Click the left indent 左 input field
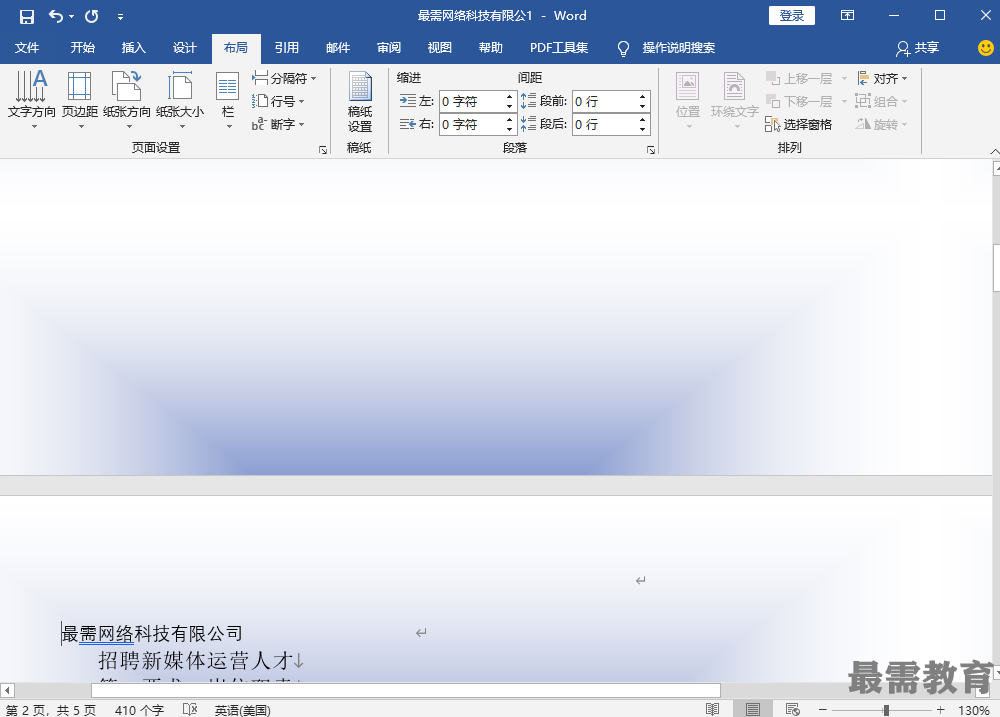 (x=471, y=101)
